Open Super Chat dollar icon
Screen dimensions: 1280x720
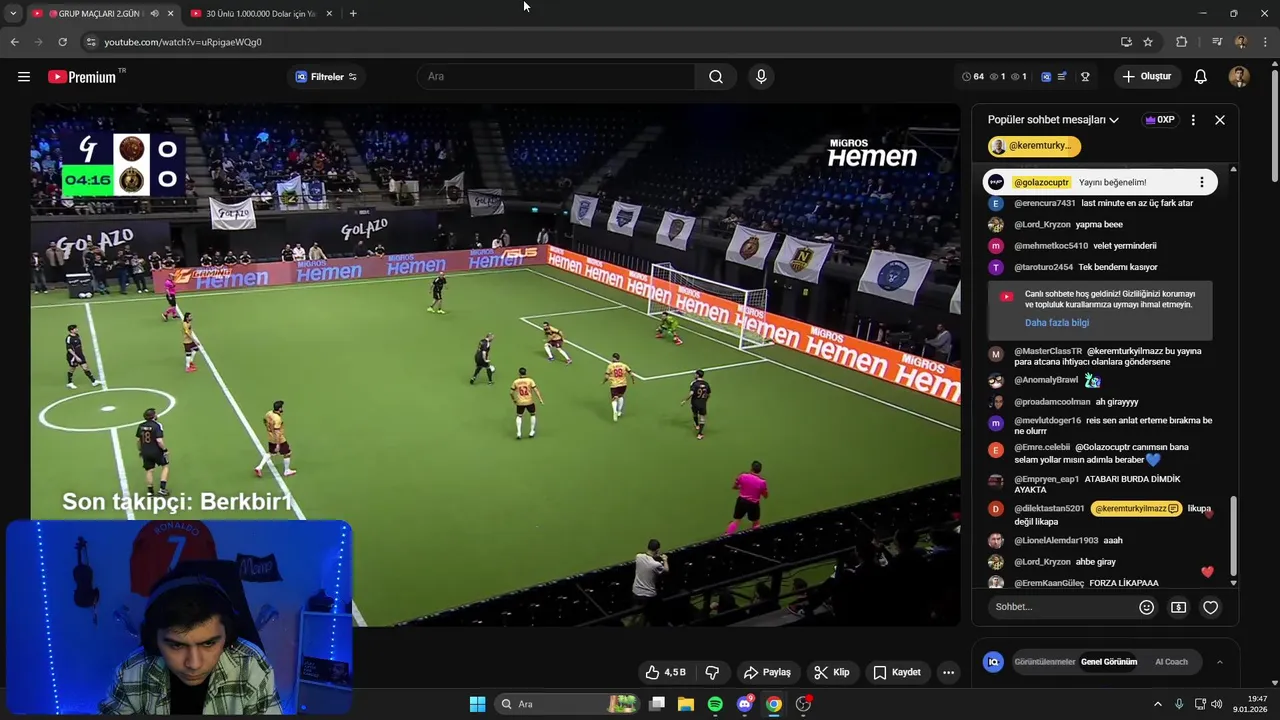[x=1179, y=607]
